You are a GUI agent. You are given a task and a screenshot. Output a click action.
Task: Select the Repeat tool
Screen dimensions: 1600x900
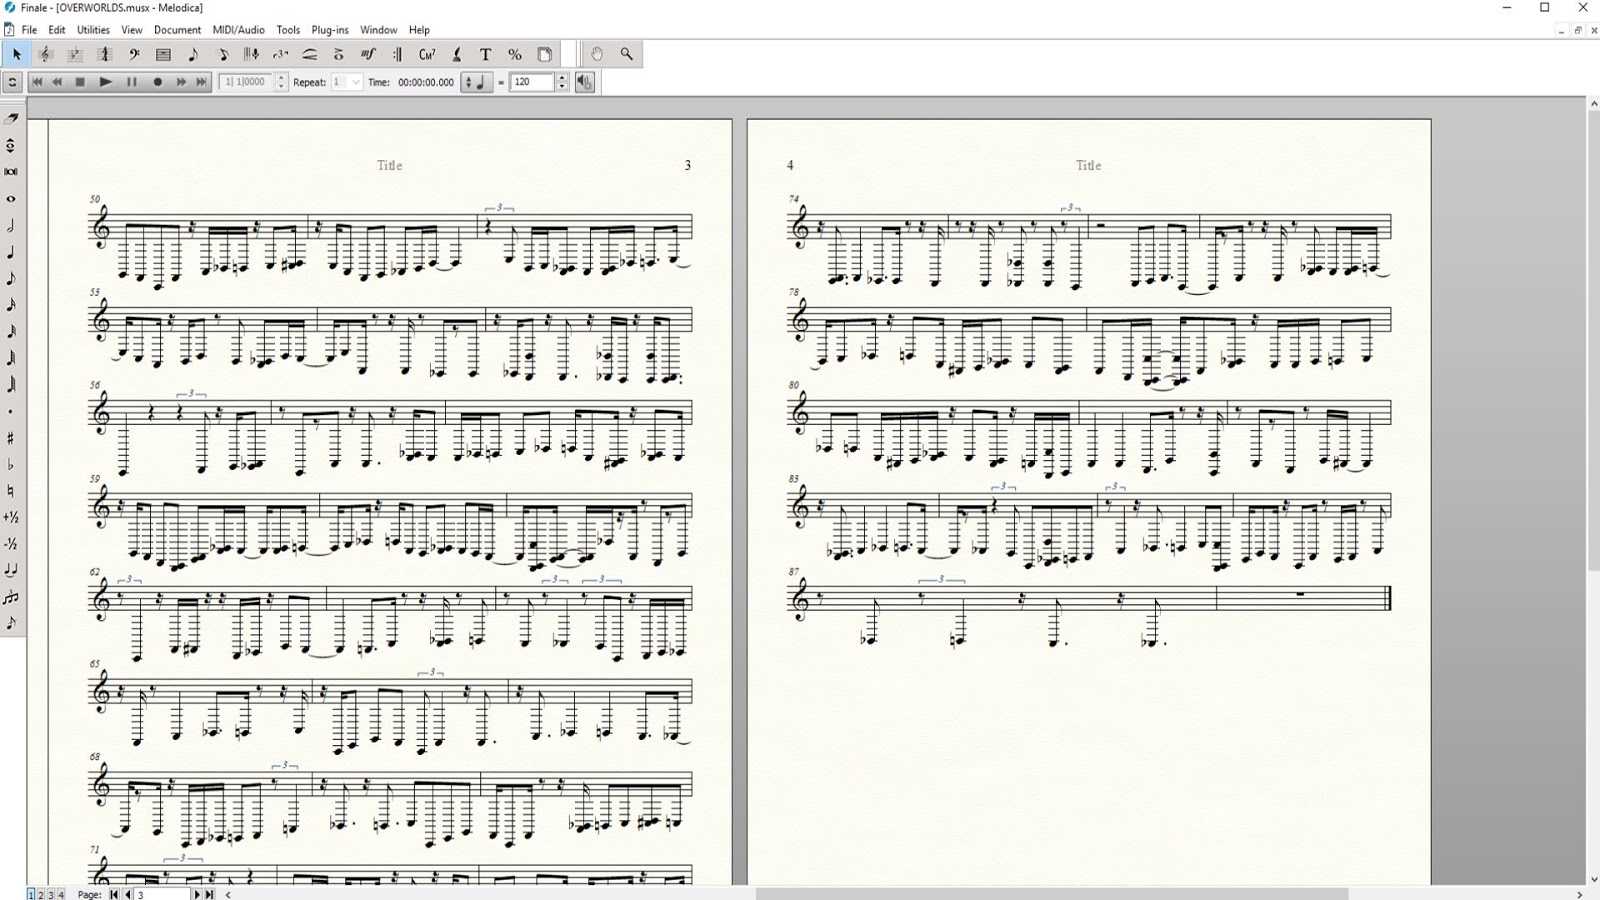pos(398,54)
